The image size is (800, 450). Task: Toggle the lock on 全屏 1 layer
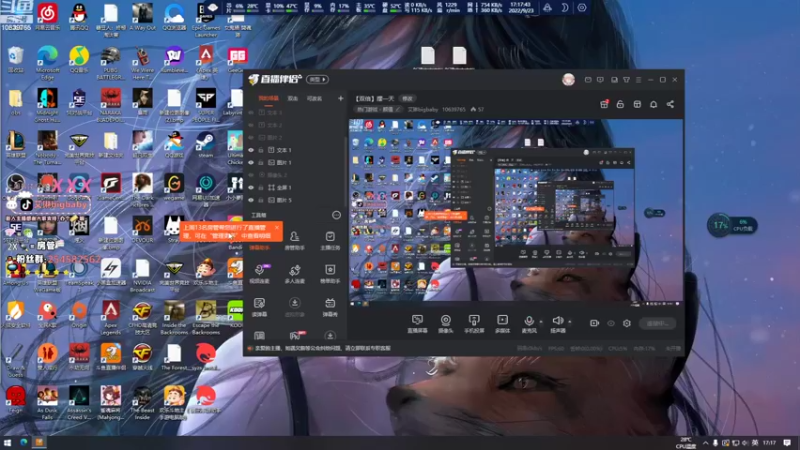tap(261, 188)
